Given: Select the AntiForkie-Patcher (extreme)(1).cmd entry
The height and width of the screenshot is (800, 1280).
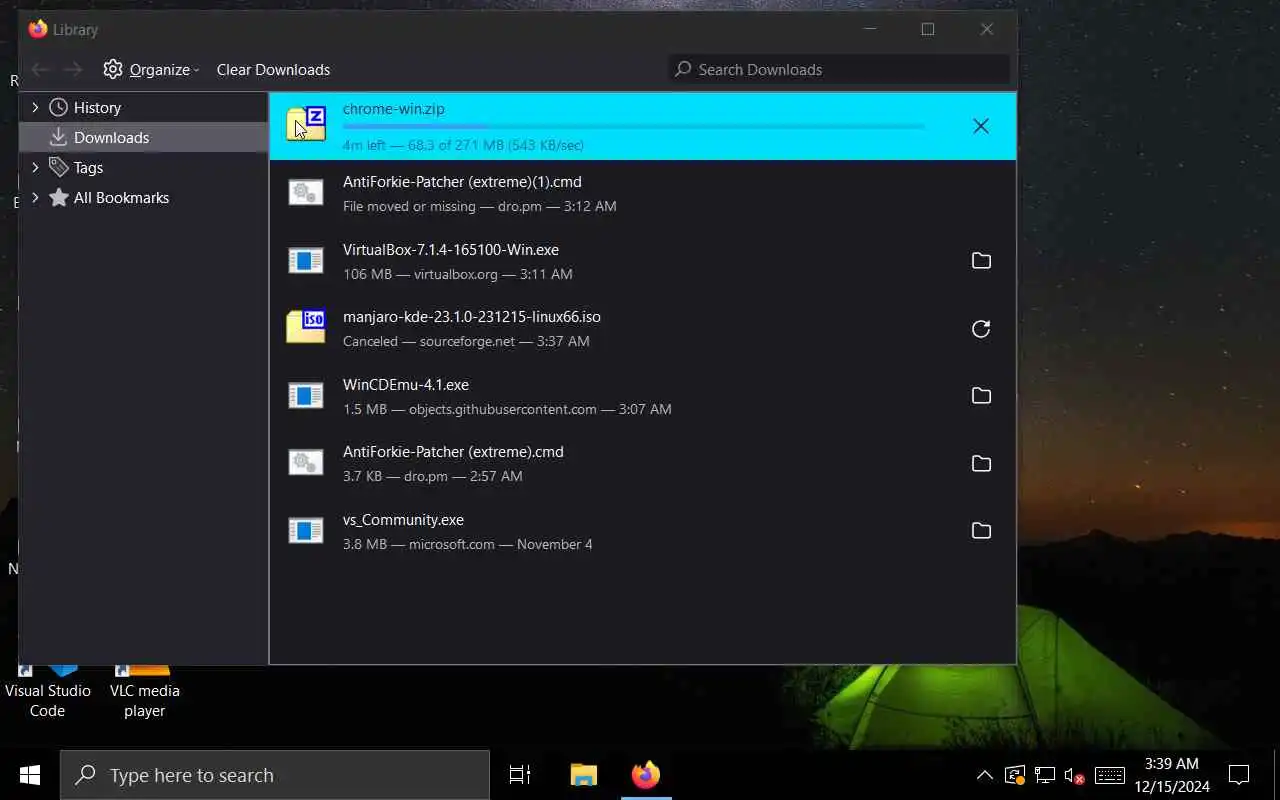Looking at the screenshot, I should [x=643, y=194].
